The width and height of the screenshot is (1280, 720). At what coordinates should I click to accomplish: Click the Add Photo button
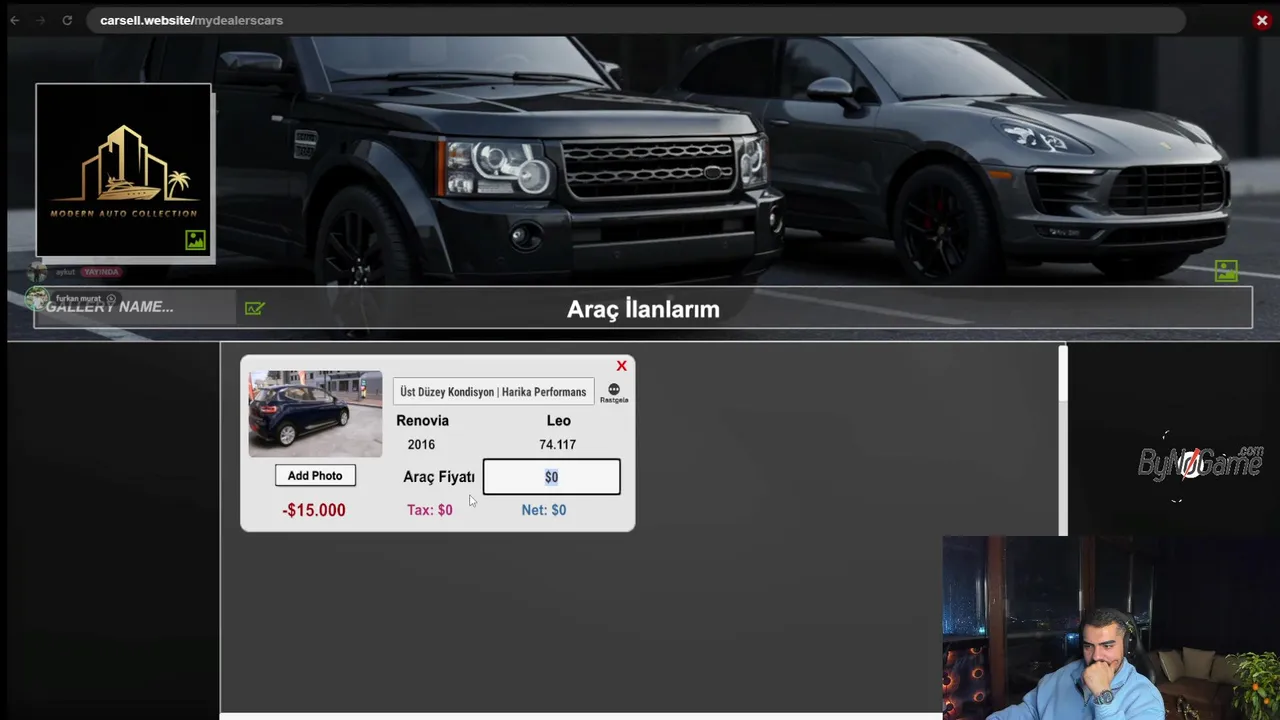315,476
